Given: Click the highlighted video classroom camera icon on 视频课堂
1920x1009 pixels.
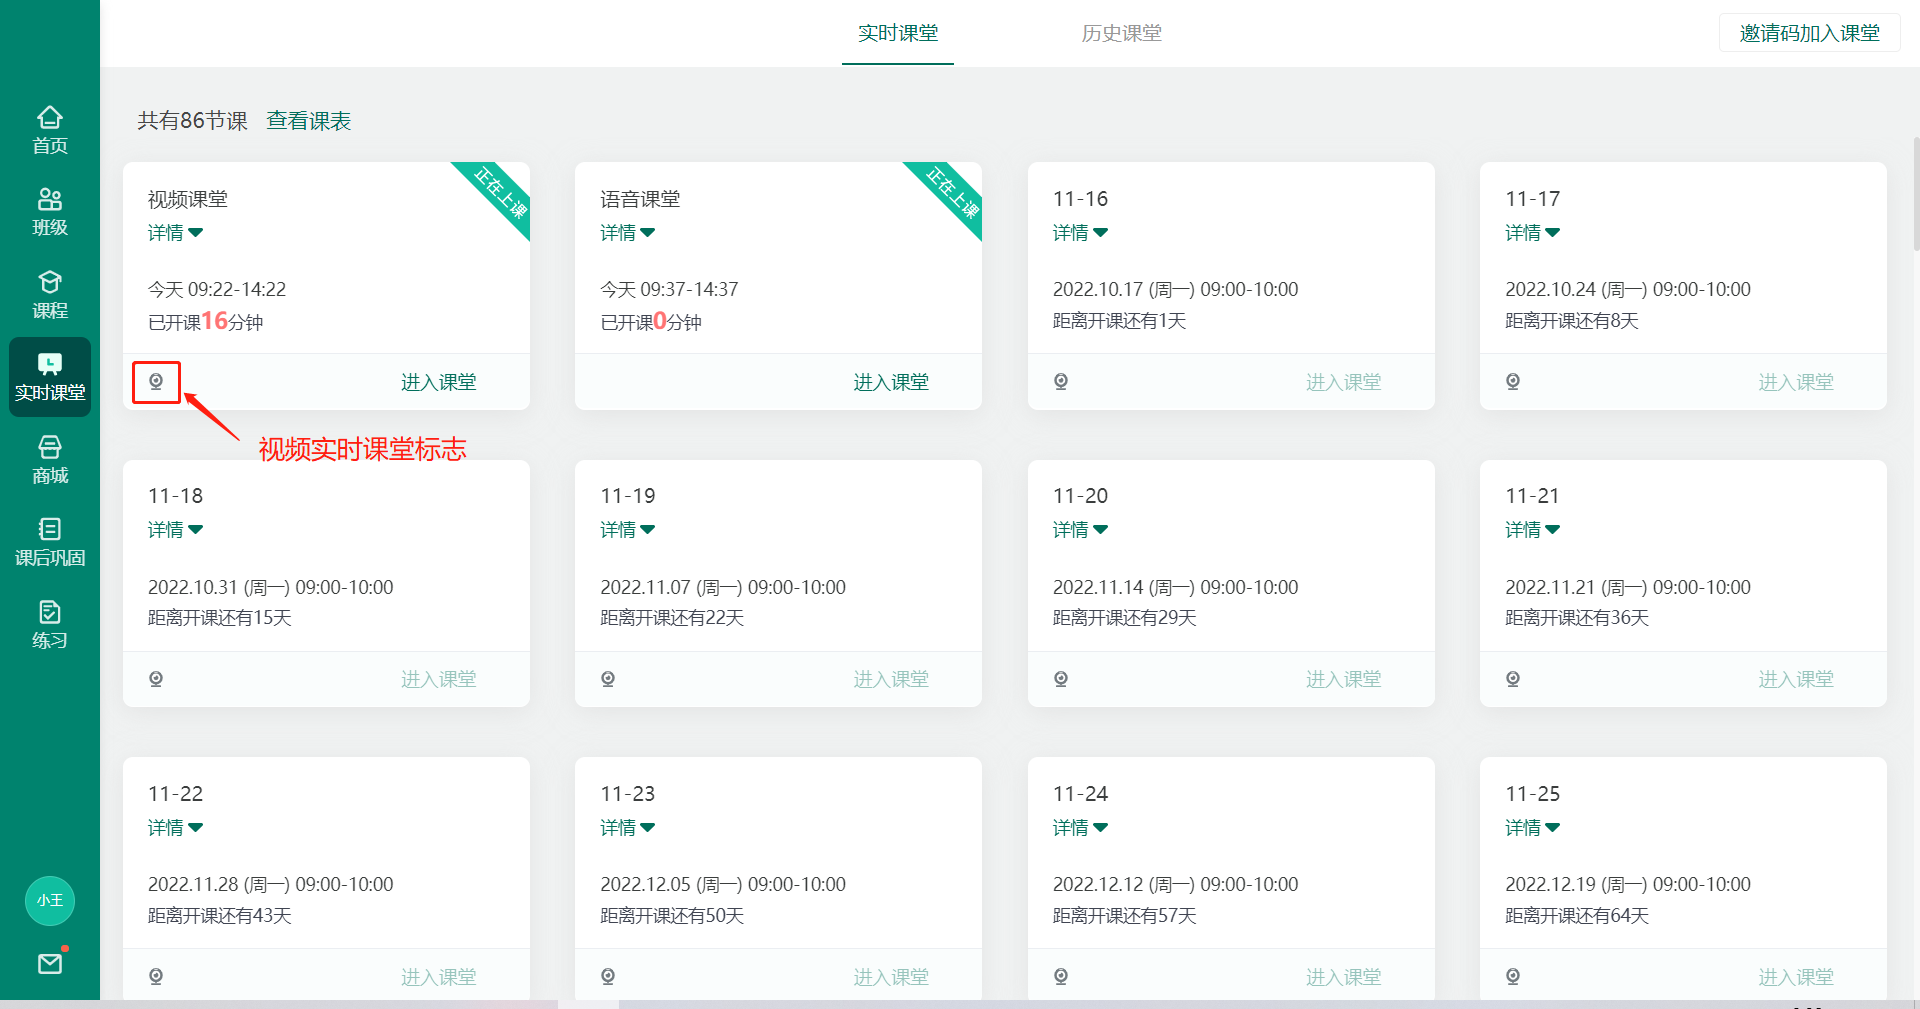Looking at the screenshot, I should [156, 382].
